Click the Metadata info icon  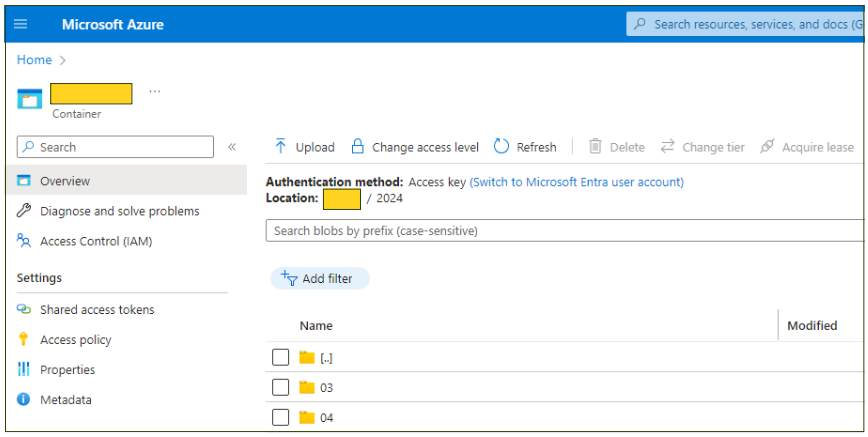(24, 400)
